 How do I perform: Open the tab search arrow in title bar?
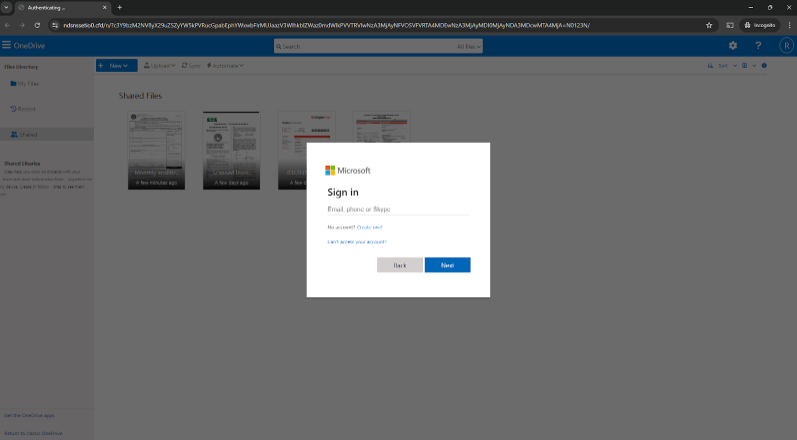pyautogui.click(x=6, y=8)
